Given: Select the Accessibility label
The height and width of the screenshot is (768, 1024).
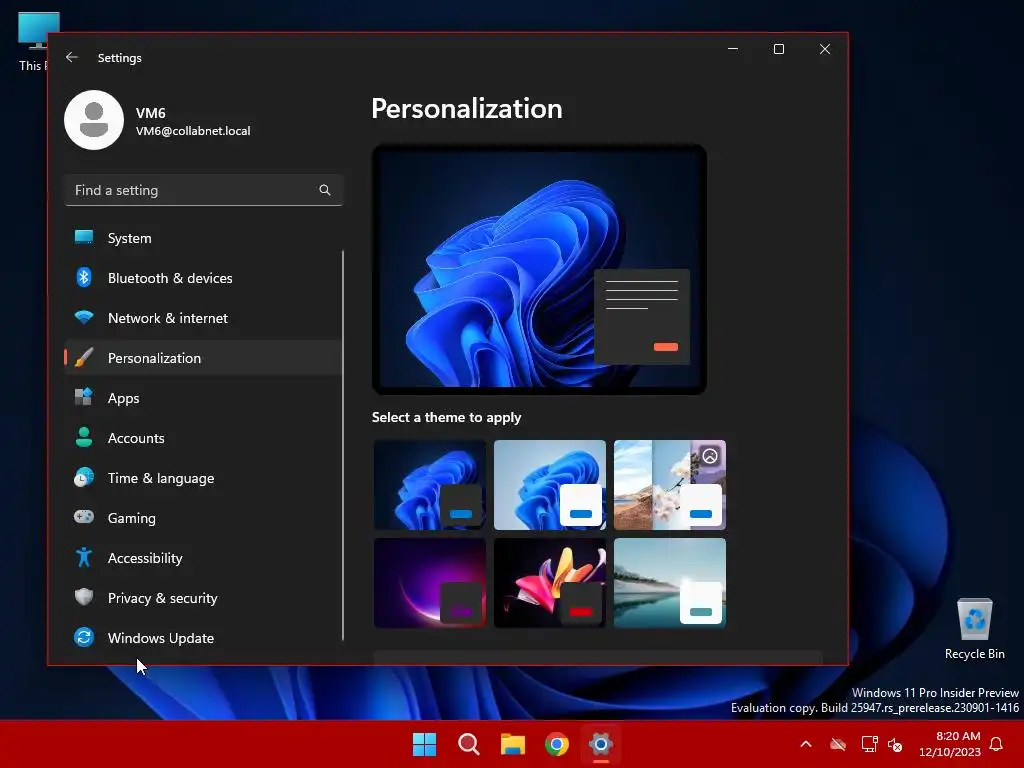Looking at the screenshot, I should pos(145,558).
